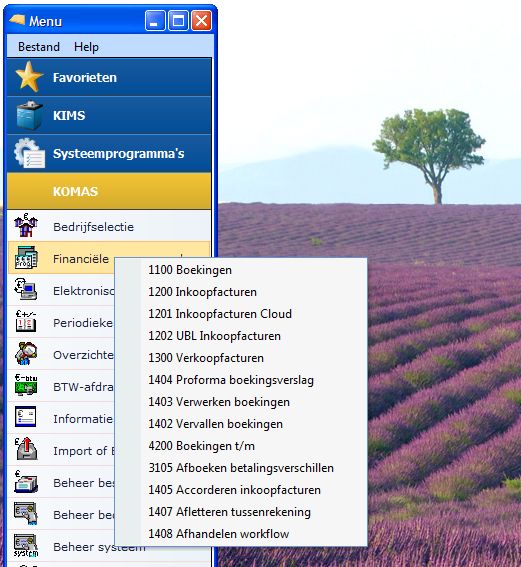
Task: Click the Periodieke ledger icon
Action: pyautogui.click(x=26, y=321)
